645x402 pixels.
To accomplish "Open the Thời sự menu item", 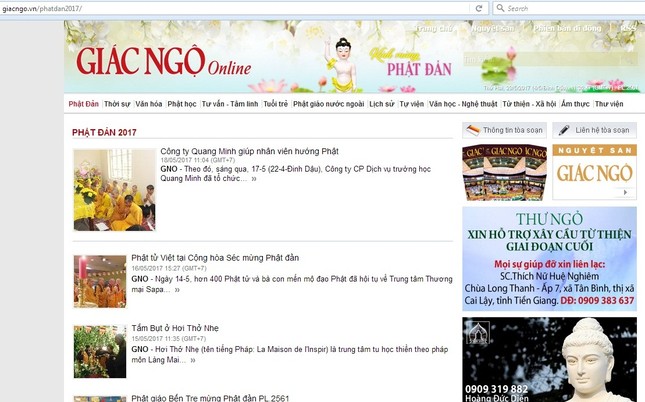I will tap(117, 104).
